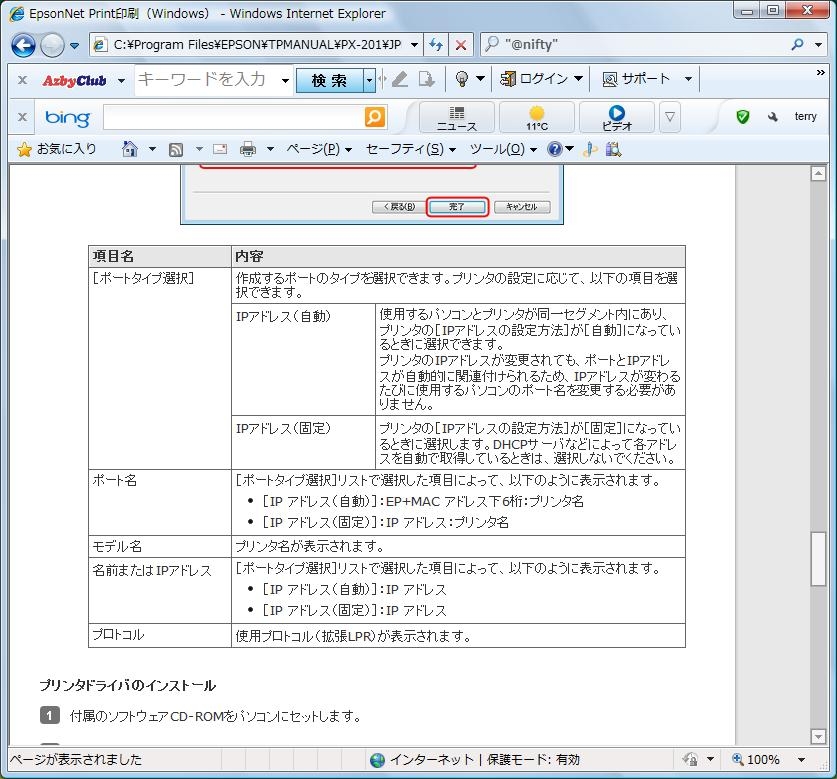837x779 pixels.
Task: Open the AzbyClub logo dropdown arrow
Action: (x=121, y=80)
